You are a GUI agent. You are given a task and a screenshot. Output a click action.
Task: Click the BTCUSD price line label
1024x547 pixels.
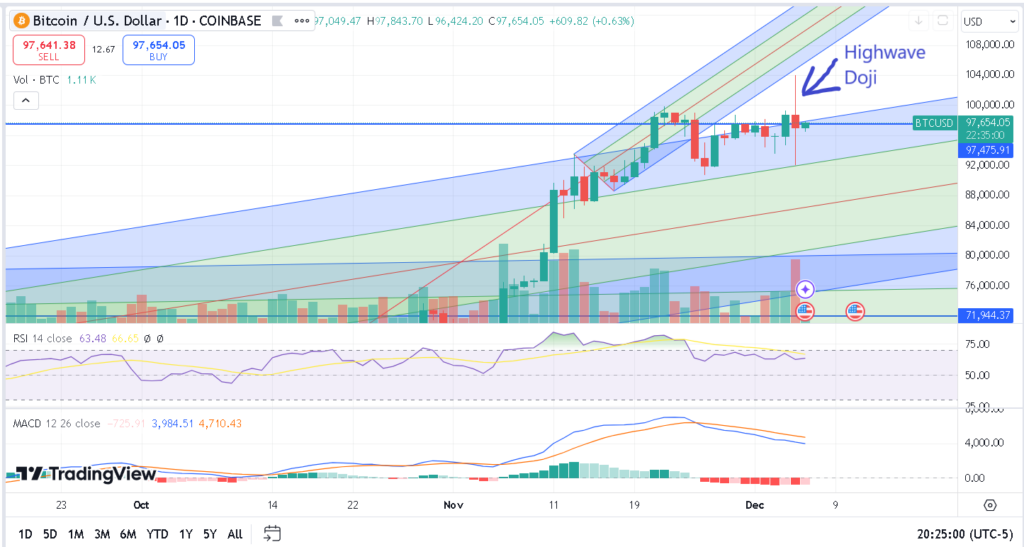(934, 123)
